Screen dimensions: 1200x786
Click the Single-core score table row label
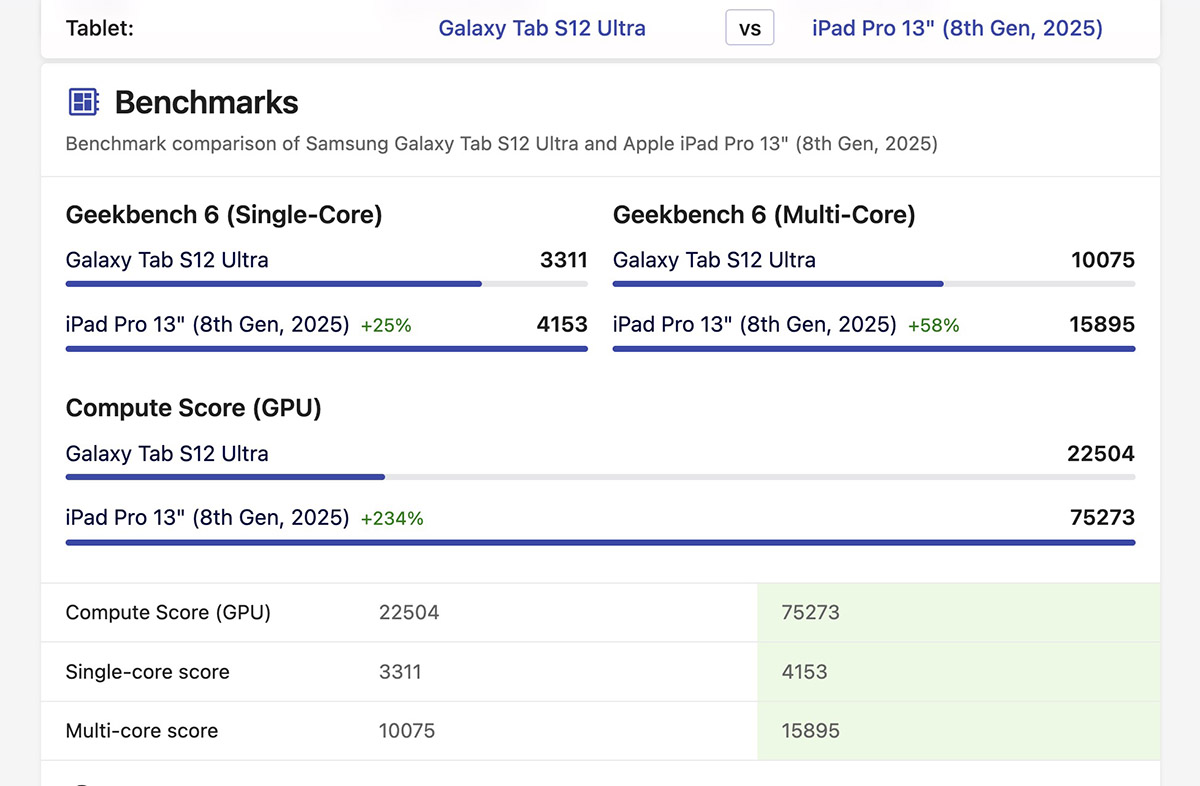point(148,672)
